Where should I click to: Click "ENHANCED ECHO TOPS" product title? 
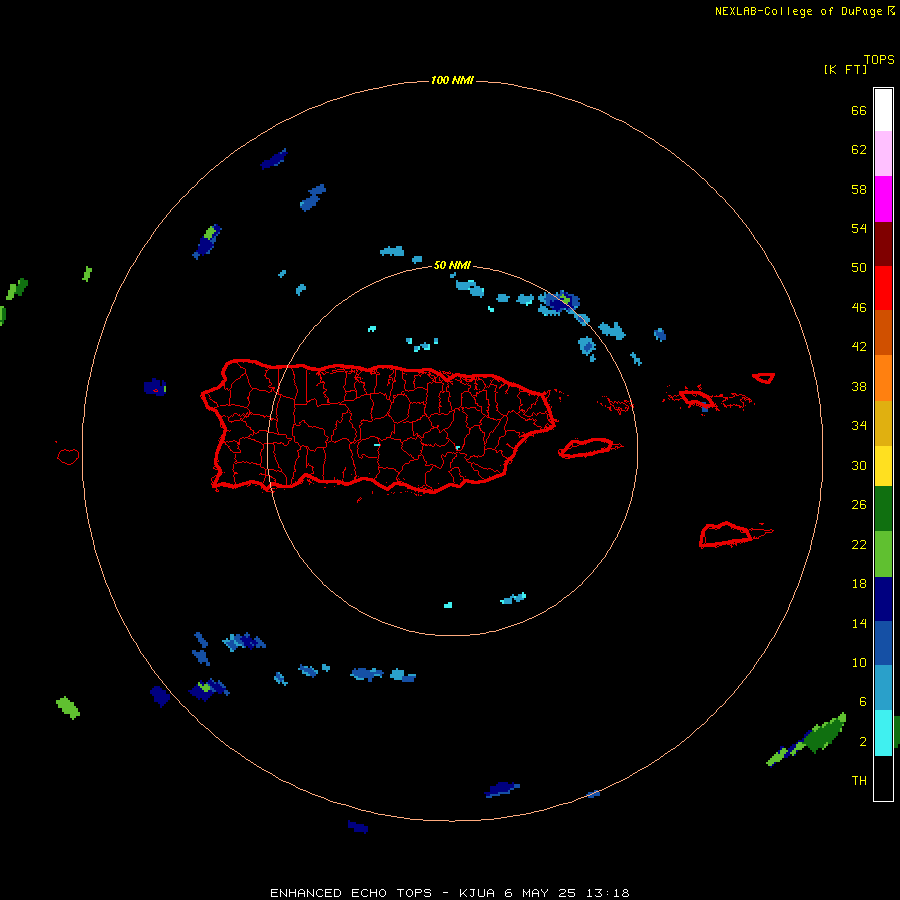click(351, 893)
